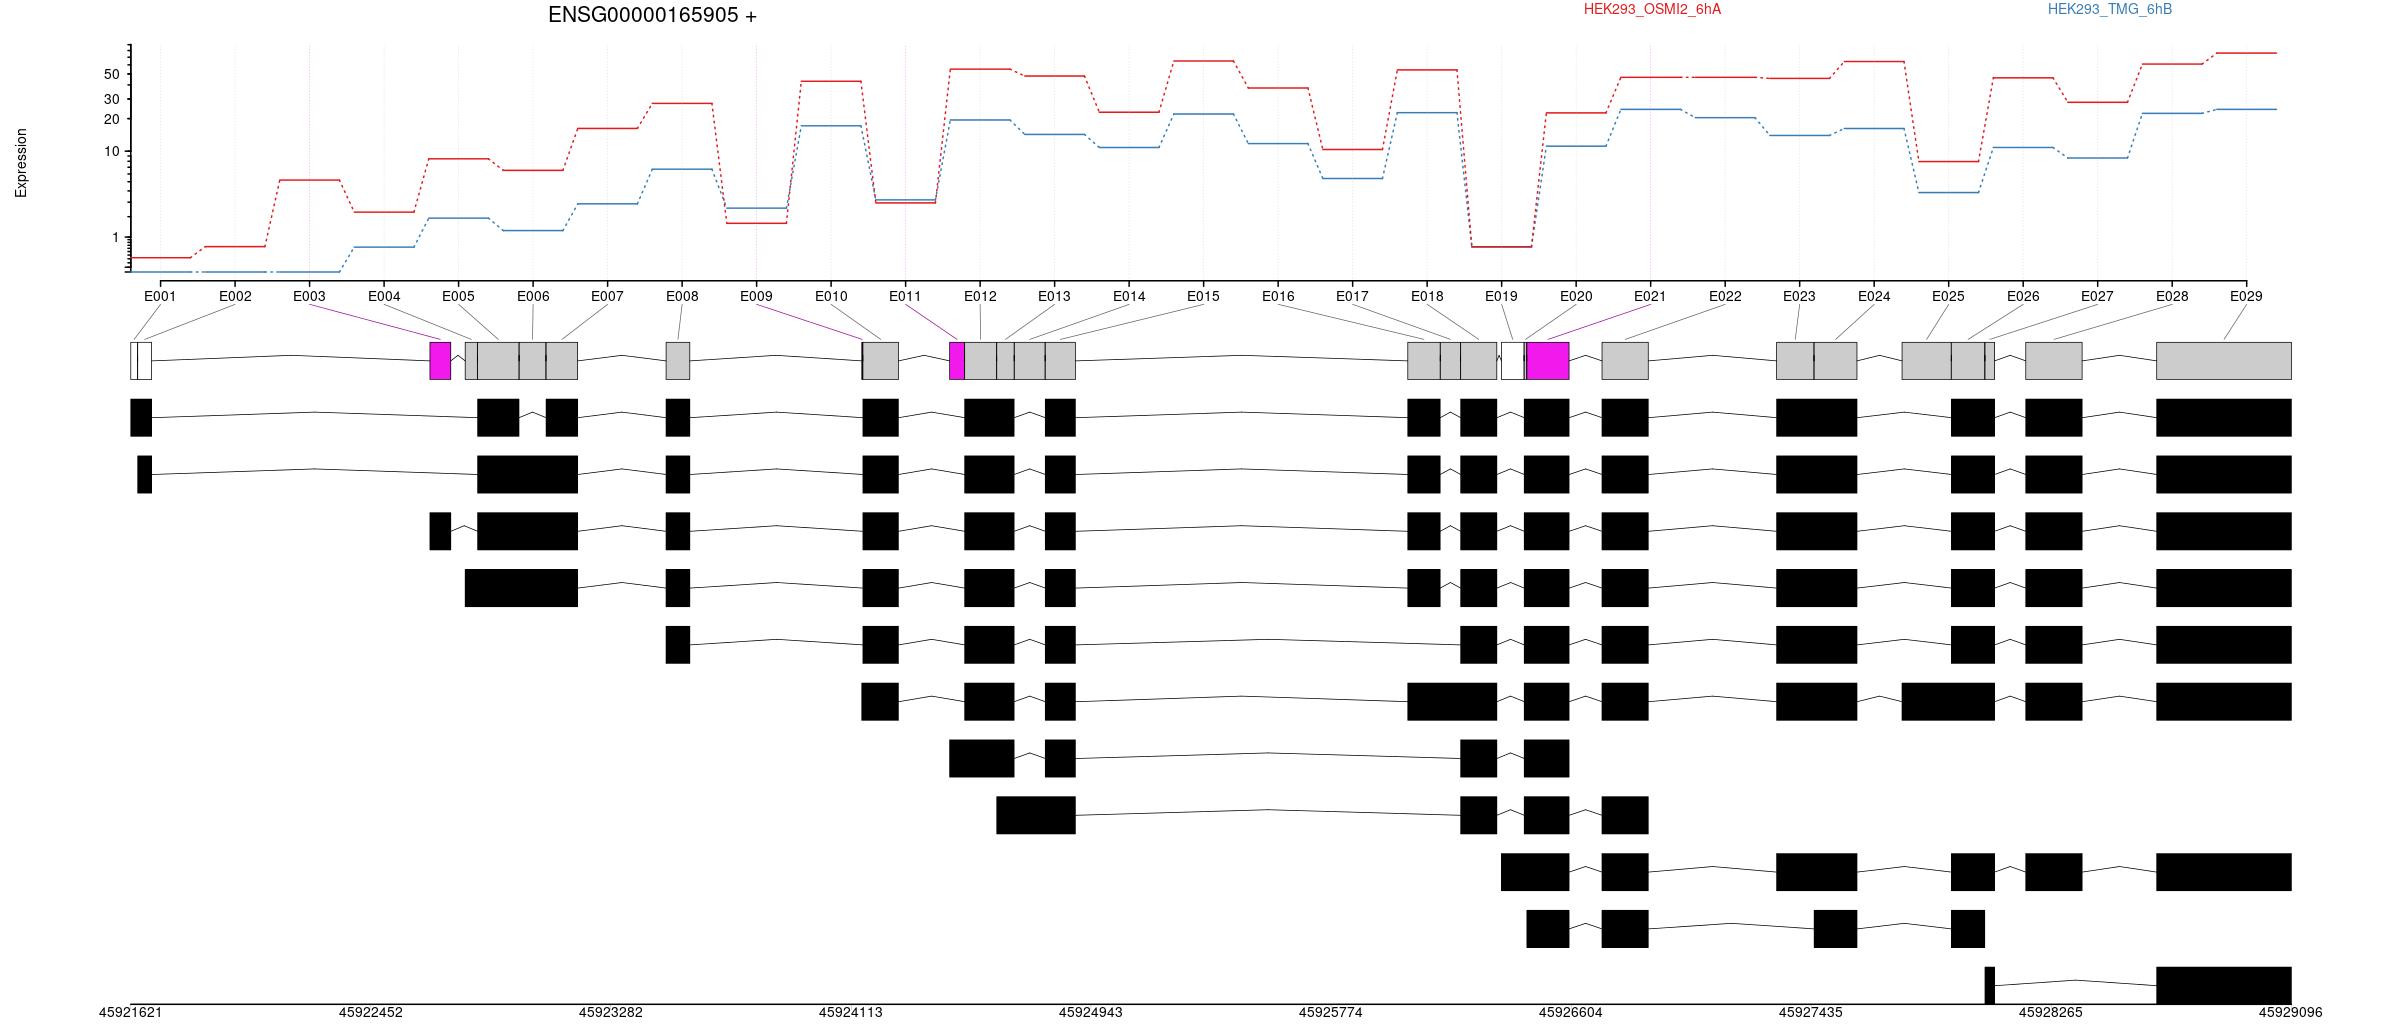Click exon label E013
Image resolution: width=2400 pixels, height=1030 pixels.
pyautogui.click(x=1054, y=296)
